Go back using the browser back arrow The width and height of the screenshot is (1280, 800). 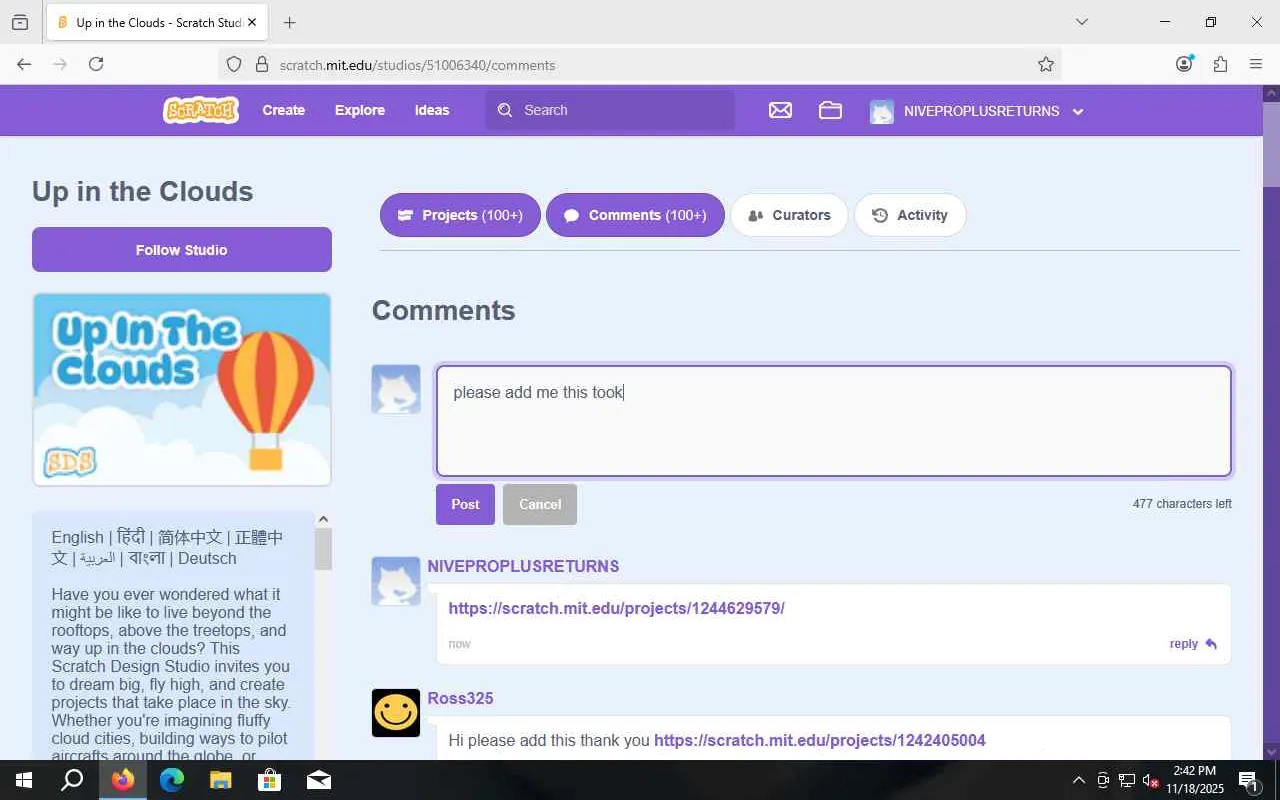[x=24, y=64]
